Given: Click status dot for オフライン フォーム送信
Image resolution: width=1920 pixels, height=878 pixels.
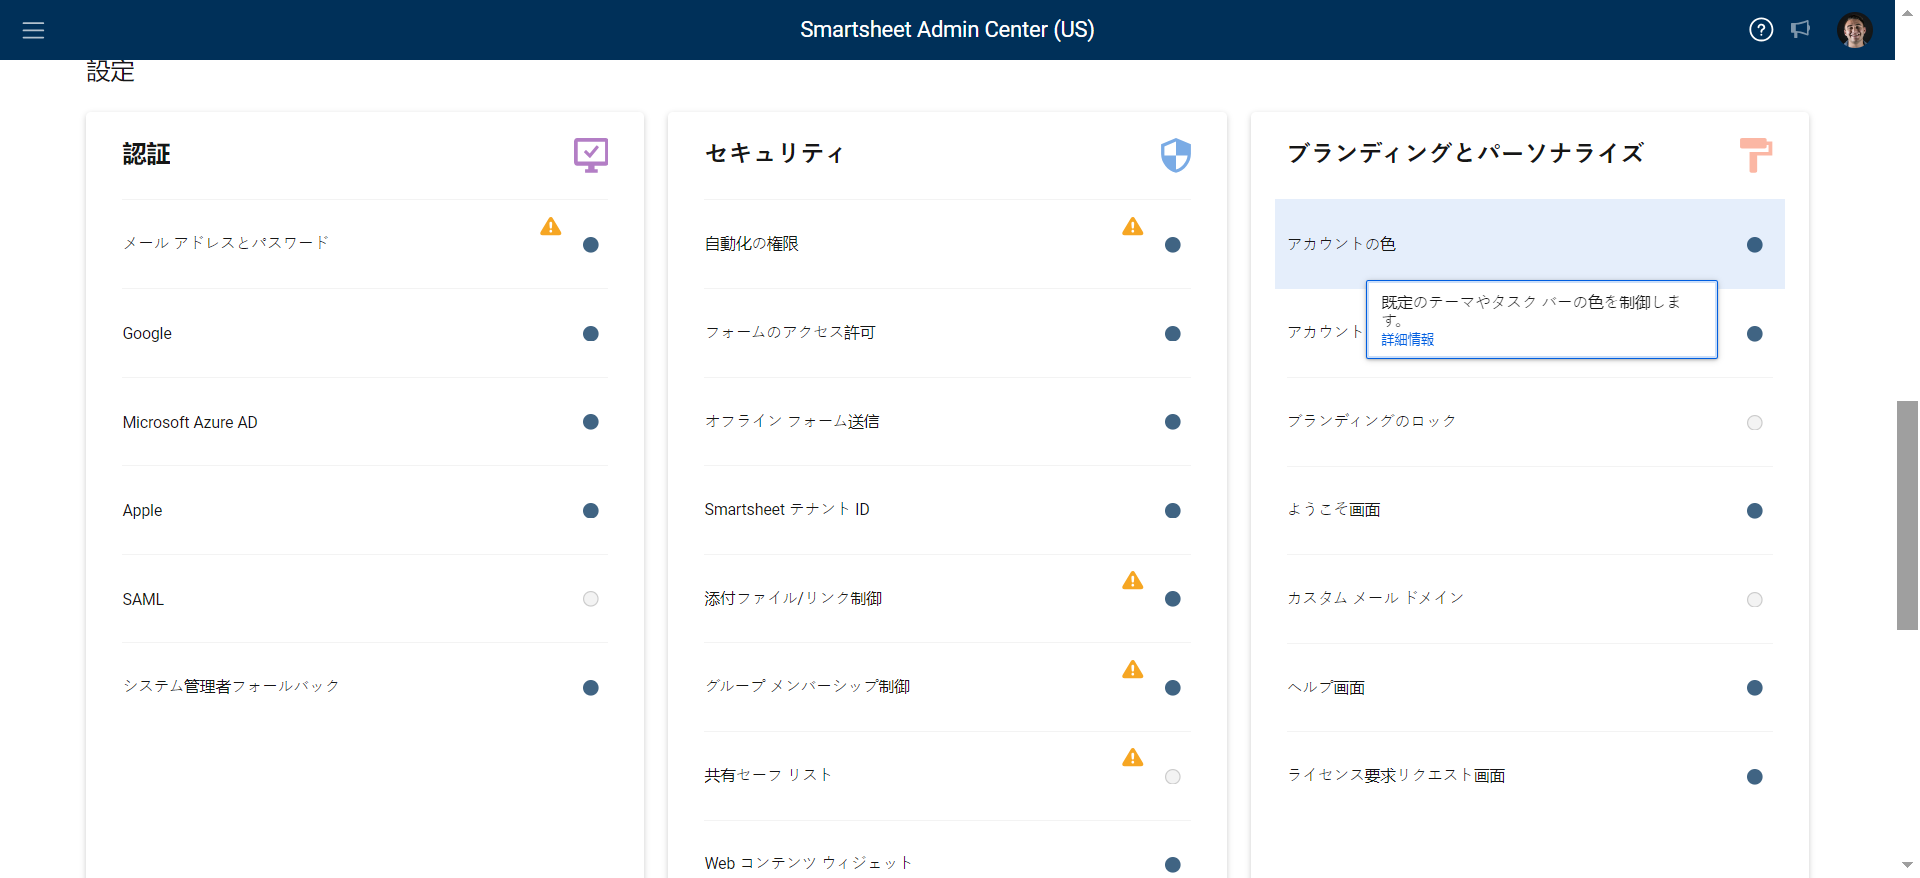Looking at the screenshot, I should tap(1173, 422).
